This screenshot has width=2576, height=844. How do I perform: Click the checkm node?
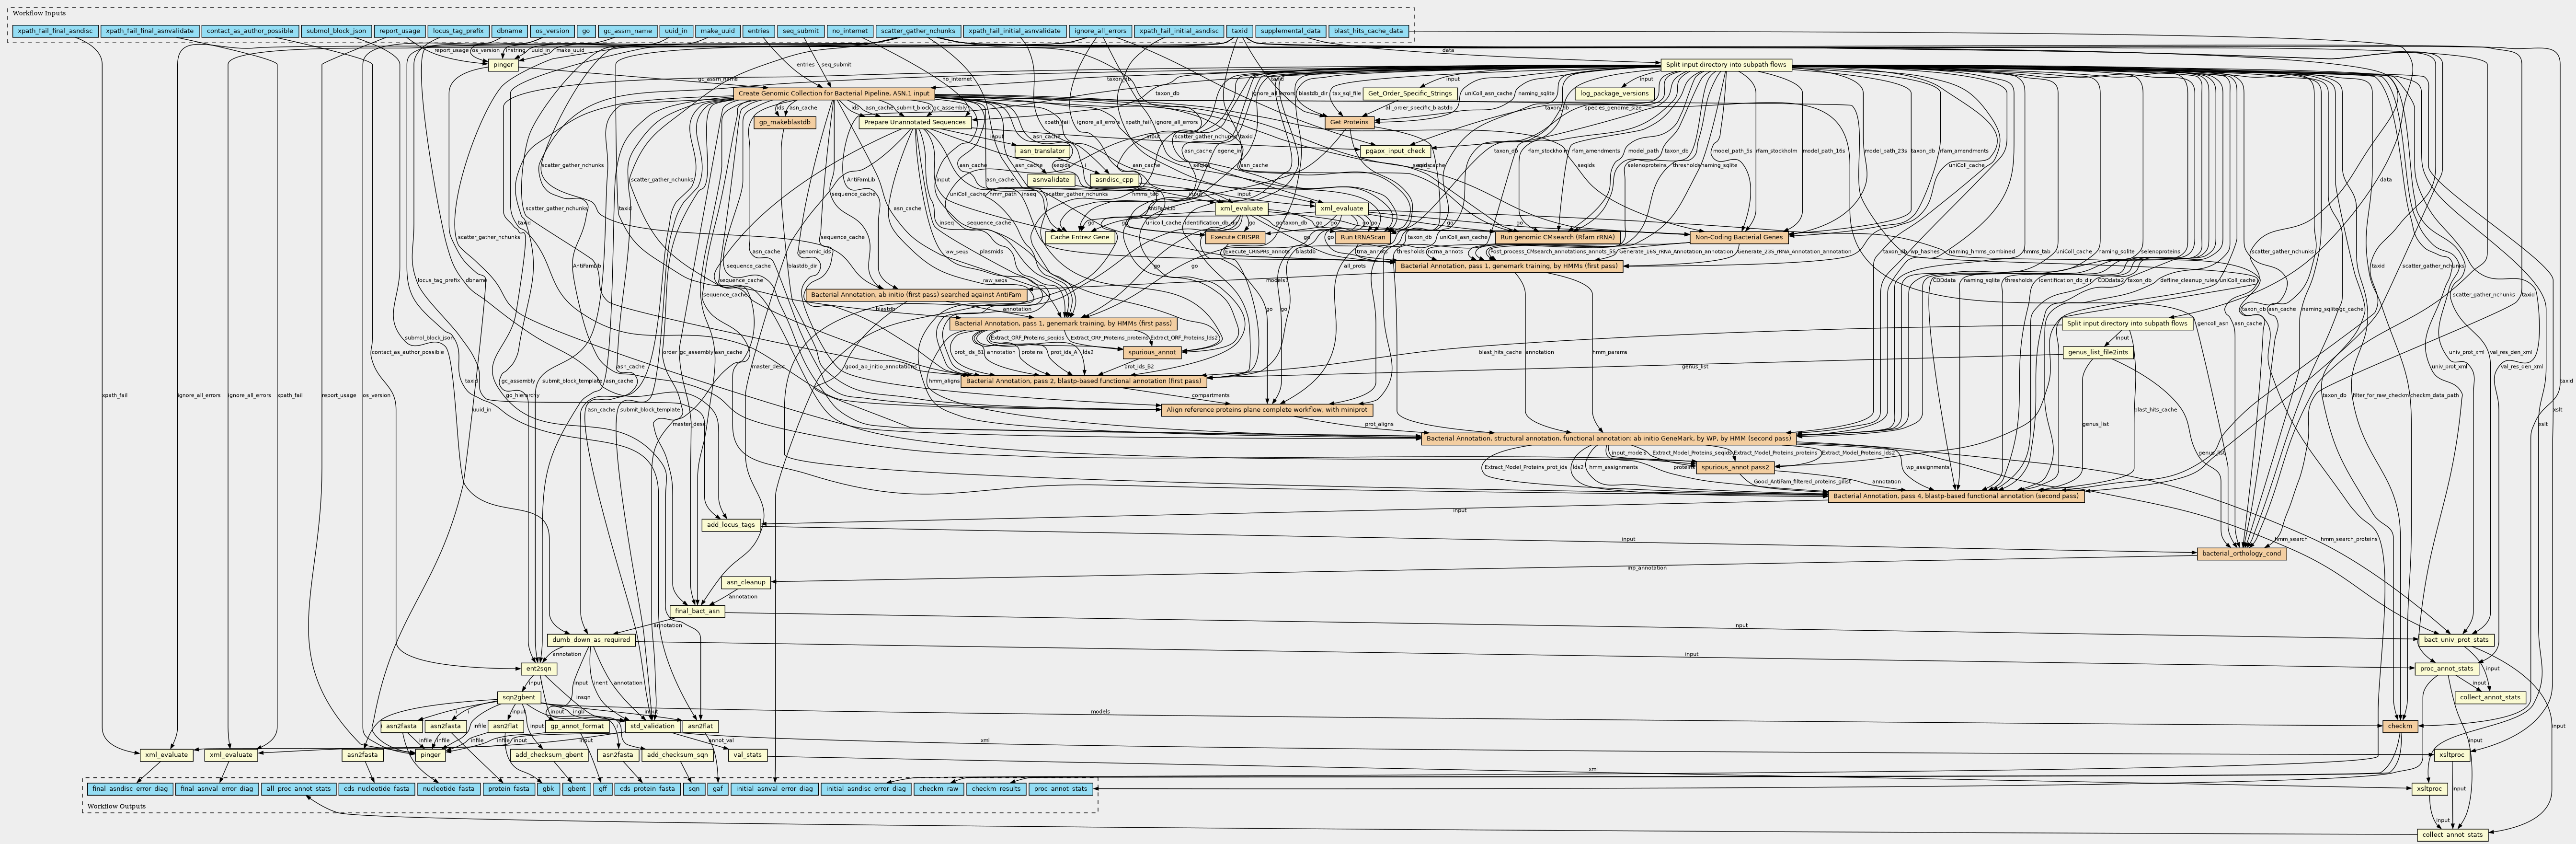(x=2400, y=726)
